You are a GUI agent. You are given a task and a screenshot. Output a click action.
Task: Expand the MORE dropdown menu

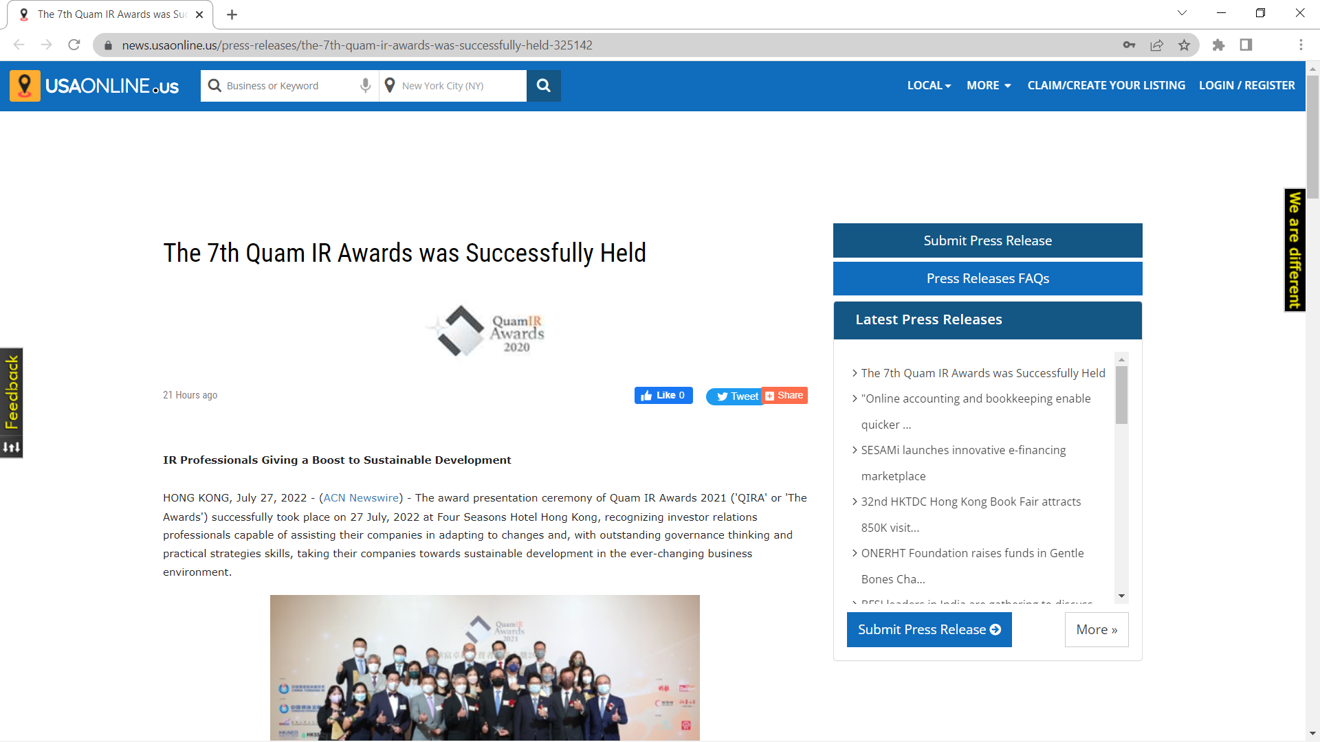tap(989, 86)
